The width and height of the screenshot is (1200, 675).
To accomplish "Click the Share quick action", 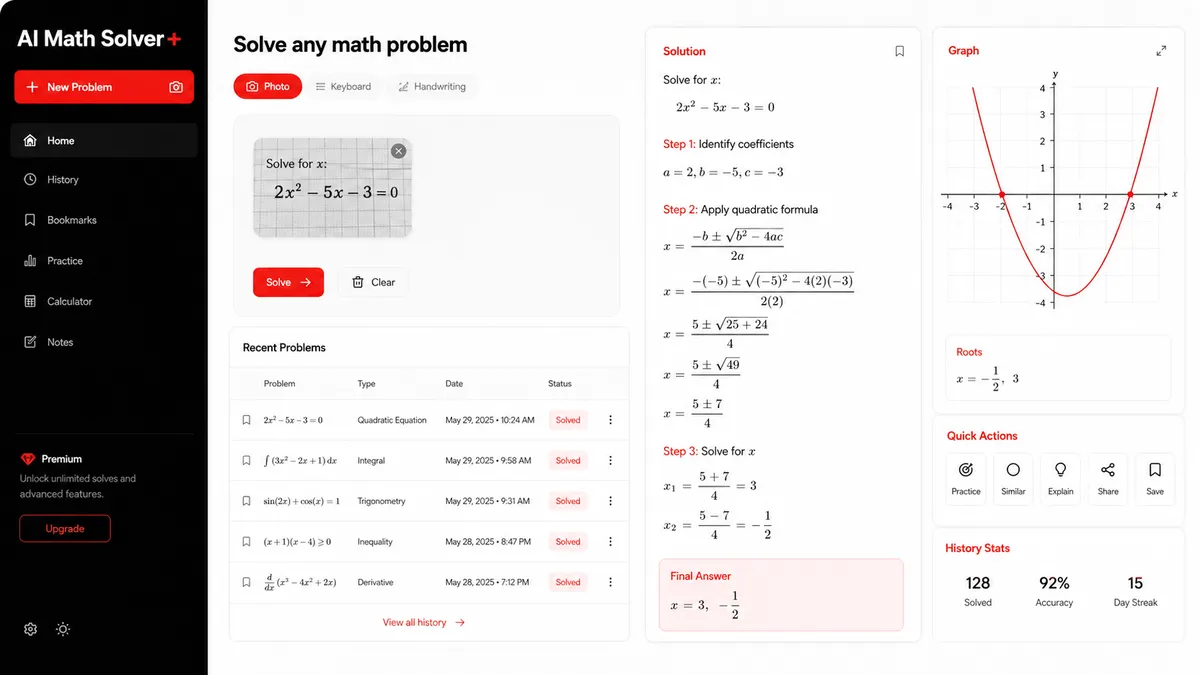I will 1108,478.
